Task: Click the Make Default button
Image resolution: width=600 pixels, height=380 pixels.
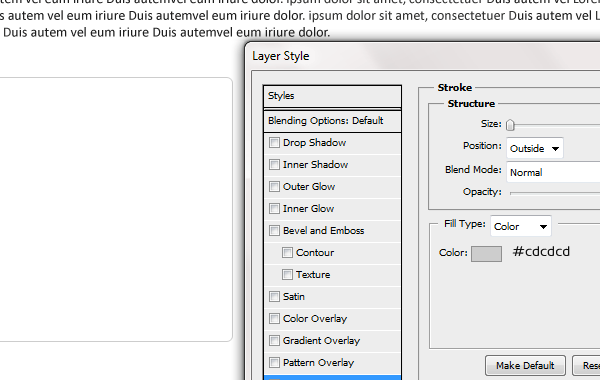Action: [525, 365]
